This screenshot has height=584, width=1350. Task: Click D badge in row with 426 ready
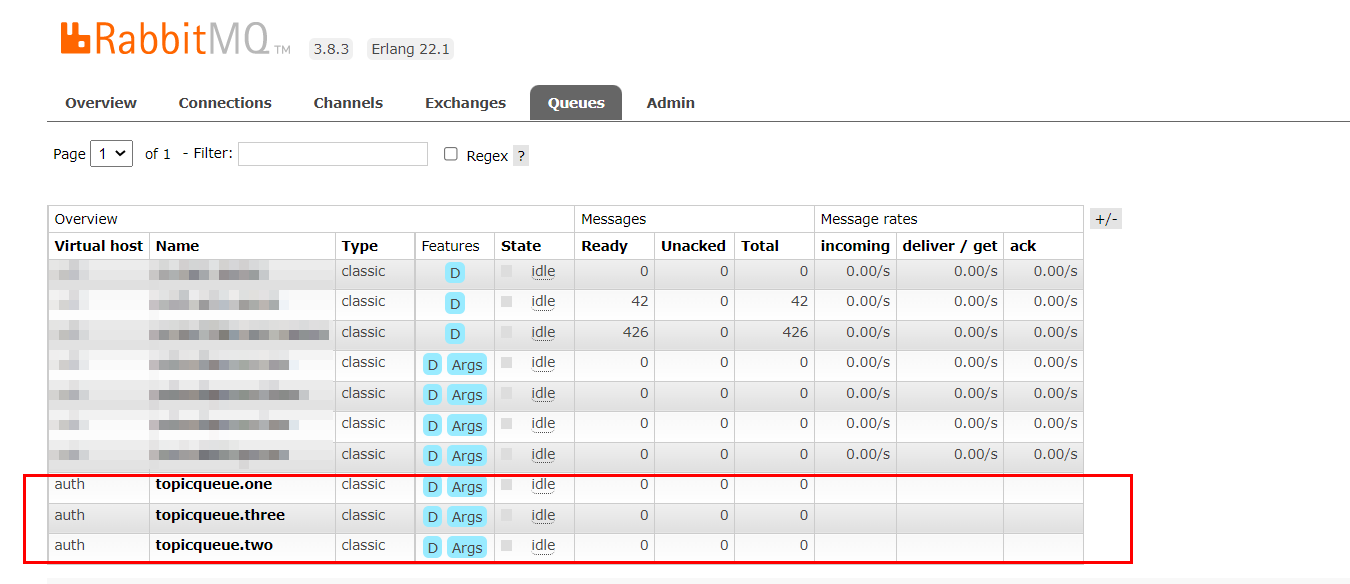pyautogui.click(x=455, y=334)
